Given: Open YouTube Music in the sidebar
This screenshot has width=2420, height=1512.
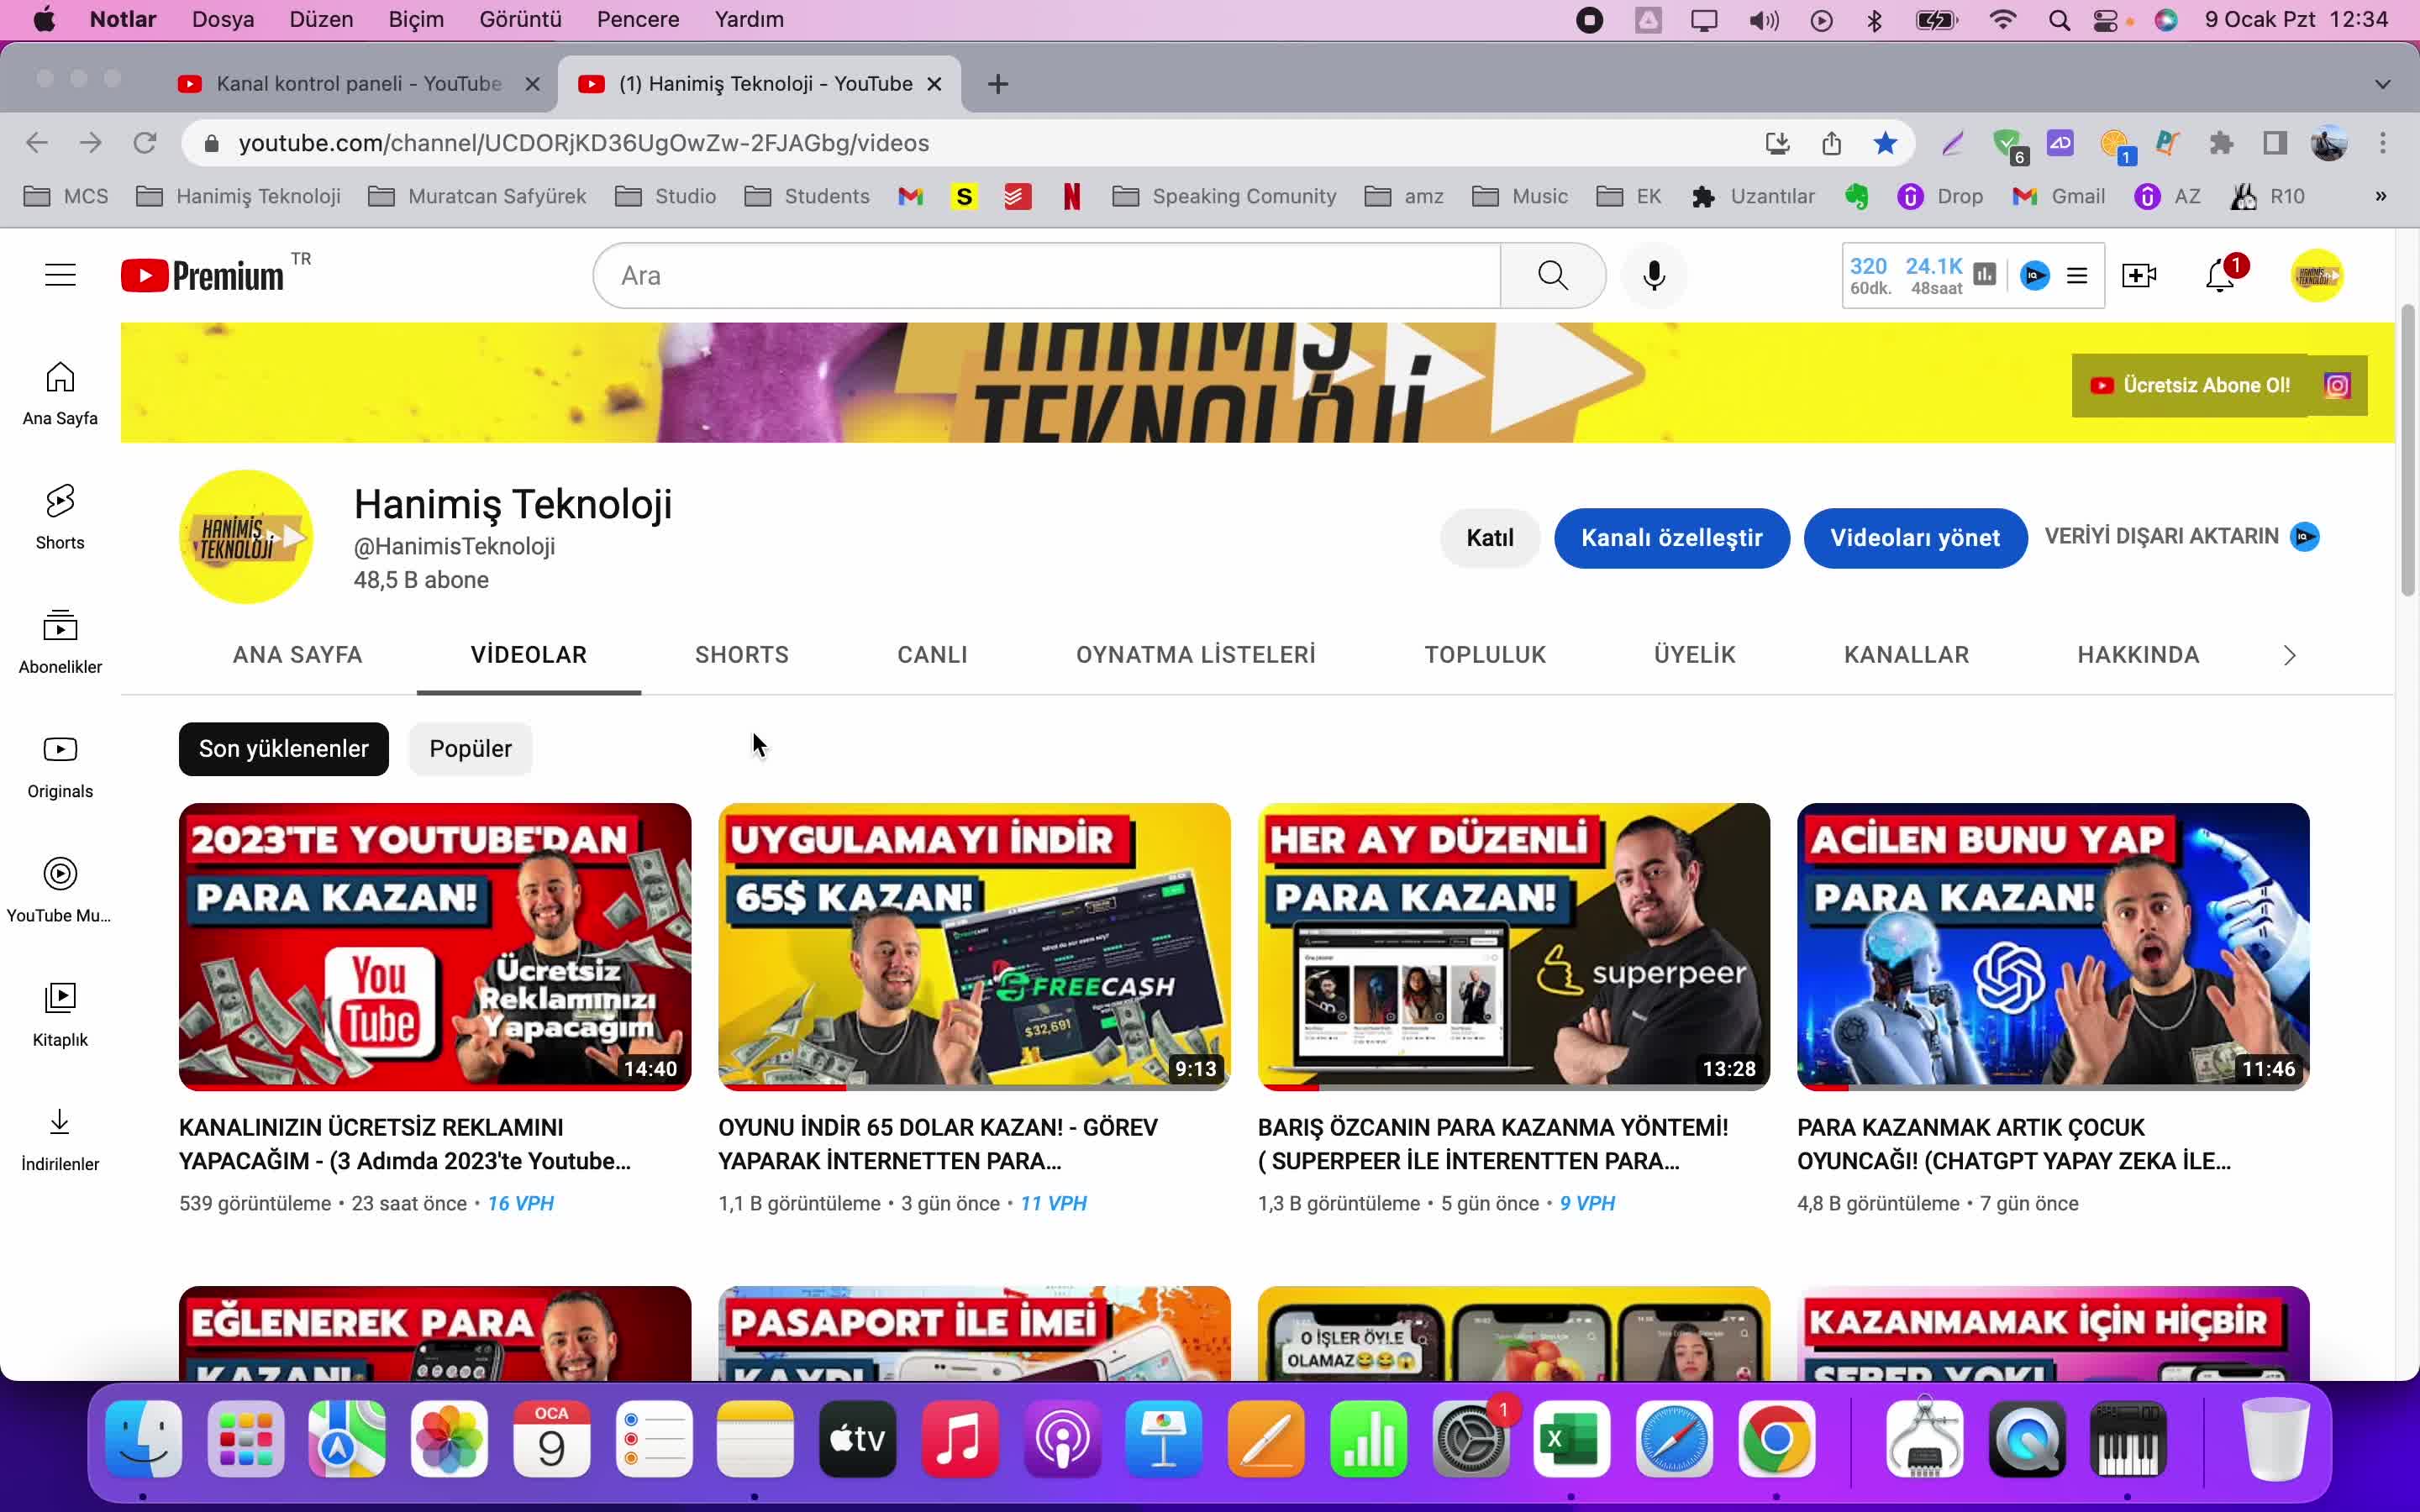Looking at the screenshot, I should [x=60, y=891].
